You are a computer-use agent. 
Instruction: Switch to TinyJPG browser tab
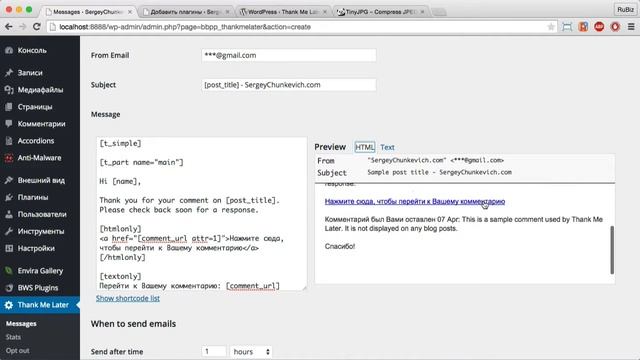coord(380,12)
